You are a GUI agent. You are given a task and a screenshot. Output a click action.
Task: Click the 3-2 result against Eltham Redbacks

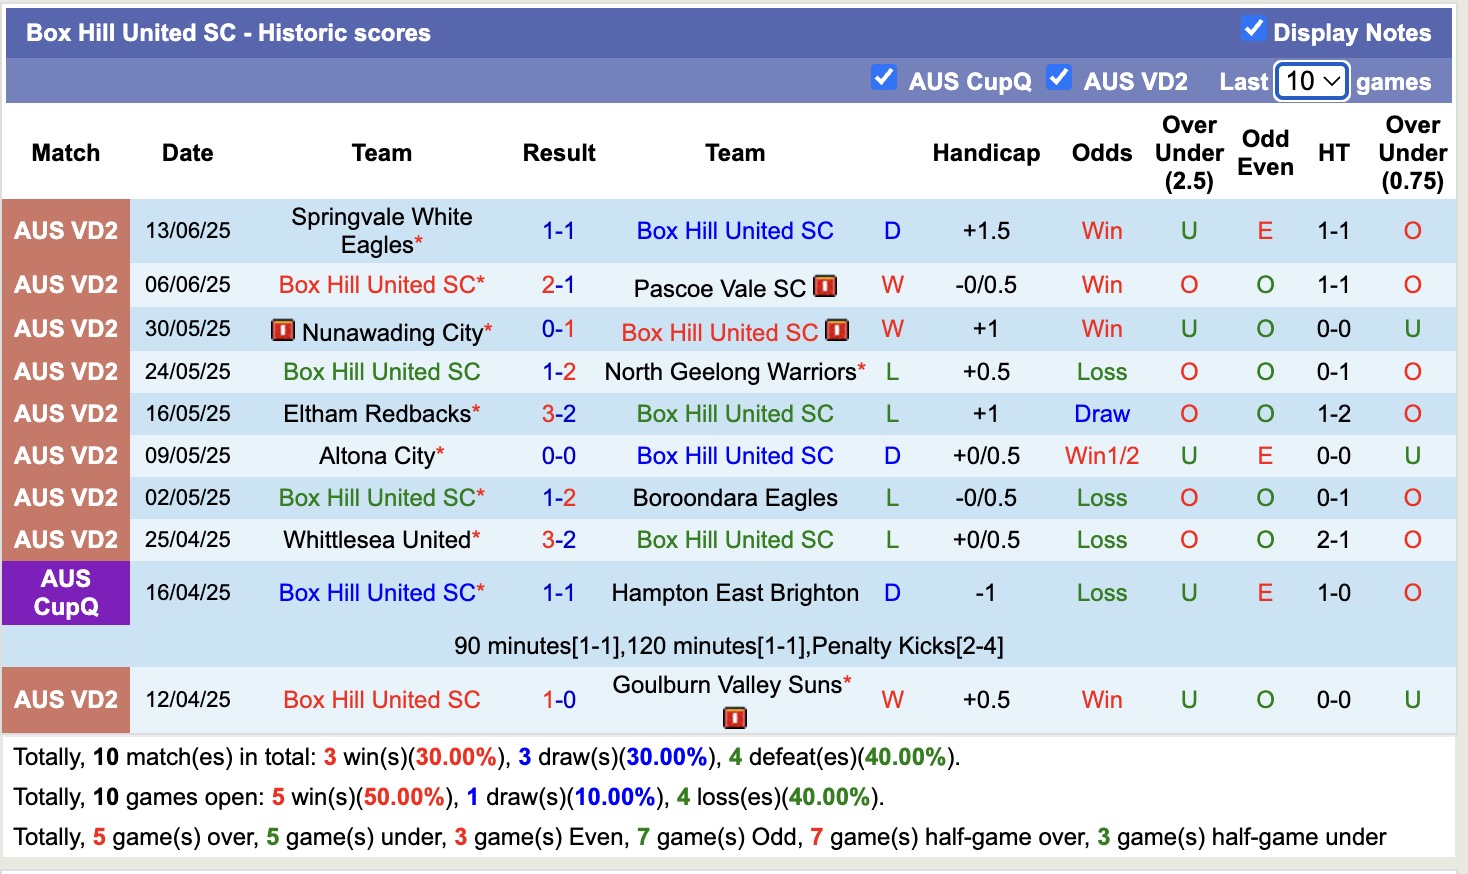pos(558,414)
